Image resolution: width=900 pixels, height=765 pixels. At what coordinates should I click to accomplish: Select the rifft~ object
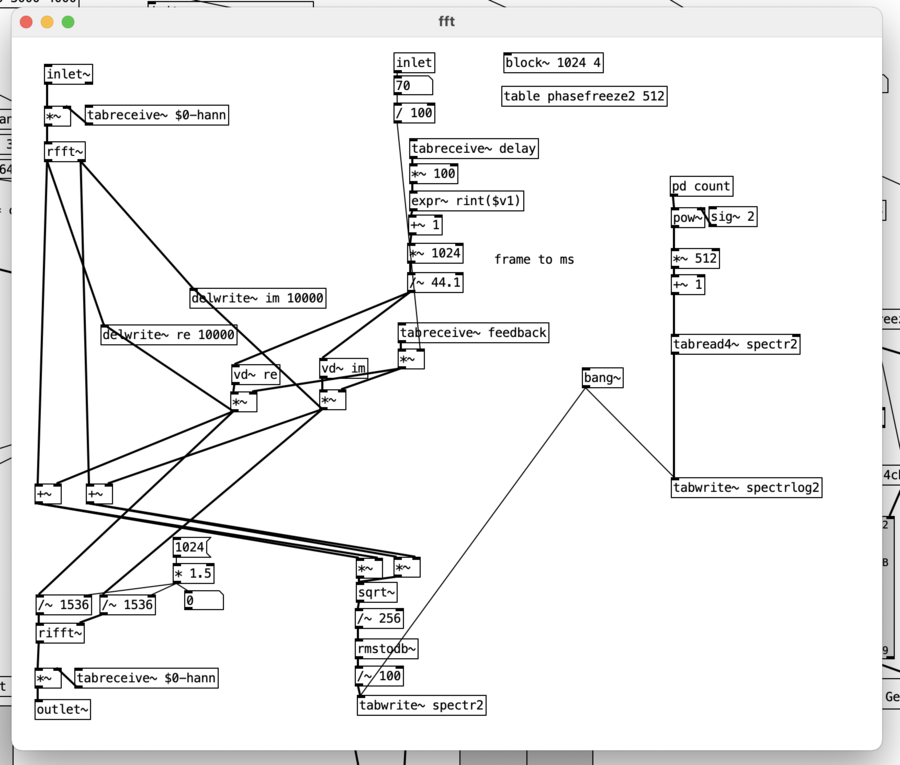click(60, 633)
